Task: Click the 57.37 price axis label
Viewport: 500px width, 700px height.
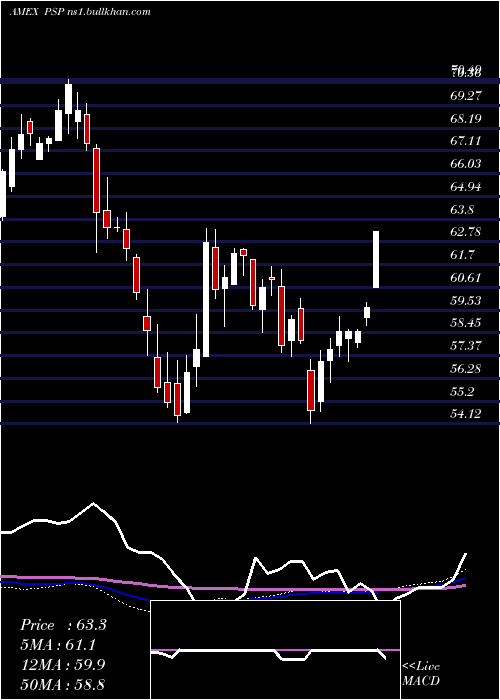Action: tap(466, 346)
